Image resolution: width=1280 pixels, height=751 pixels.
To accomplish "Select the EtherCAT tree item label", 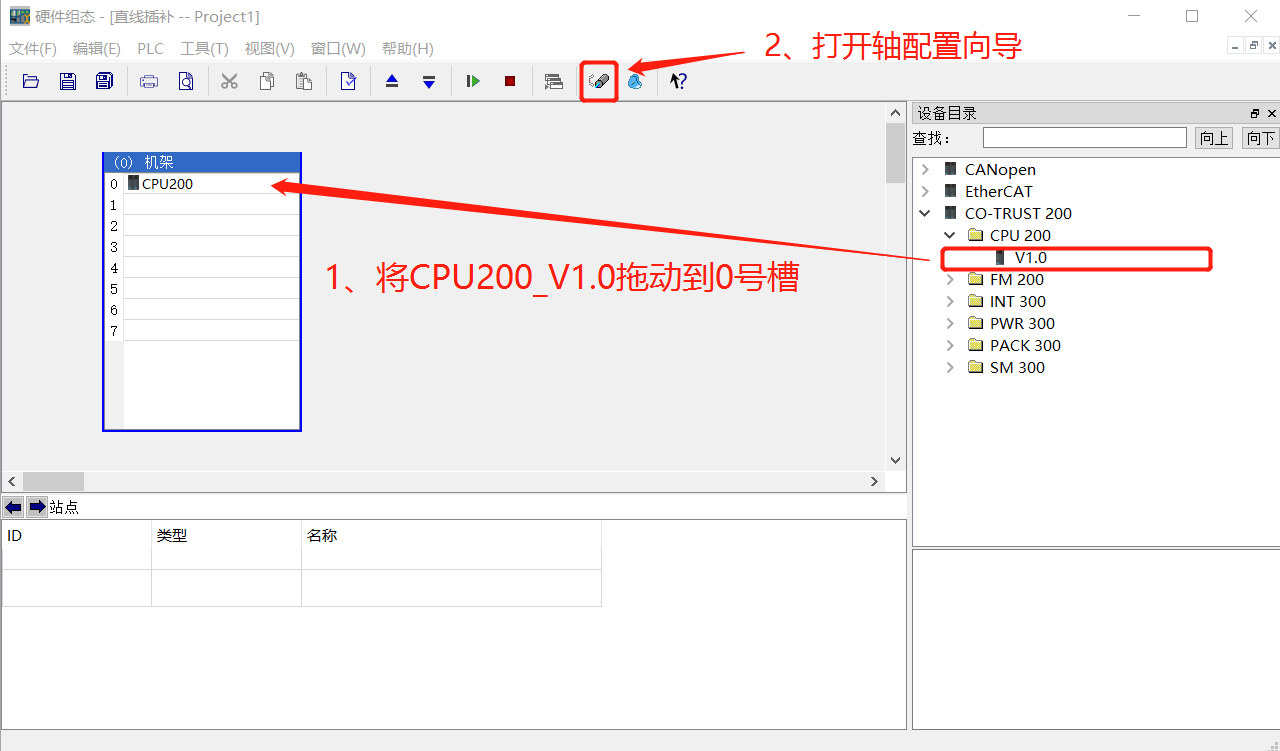I will (998, 192).
